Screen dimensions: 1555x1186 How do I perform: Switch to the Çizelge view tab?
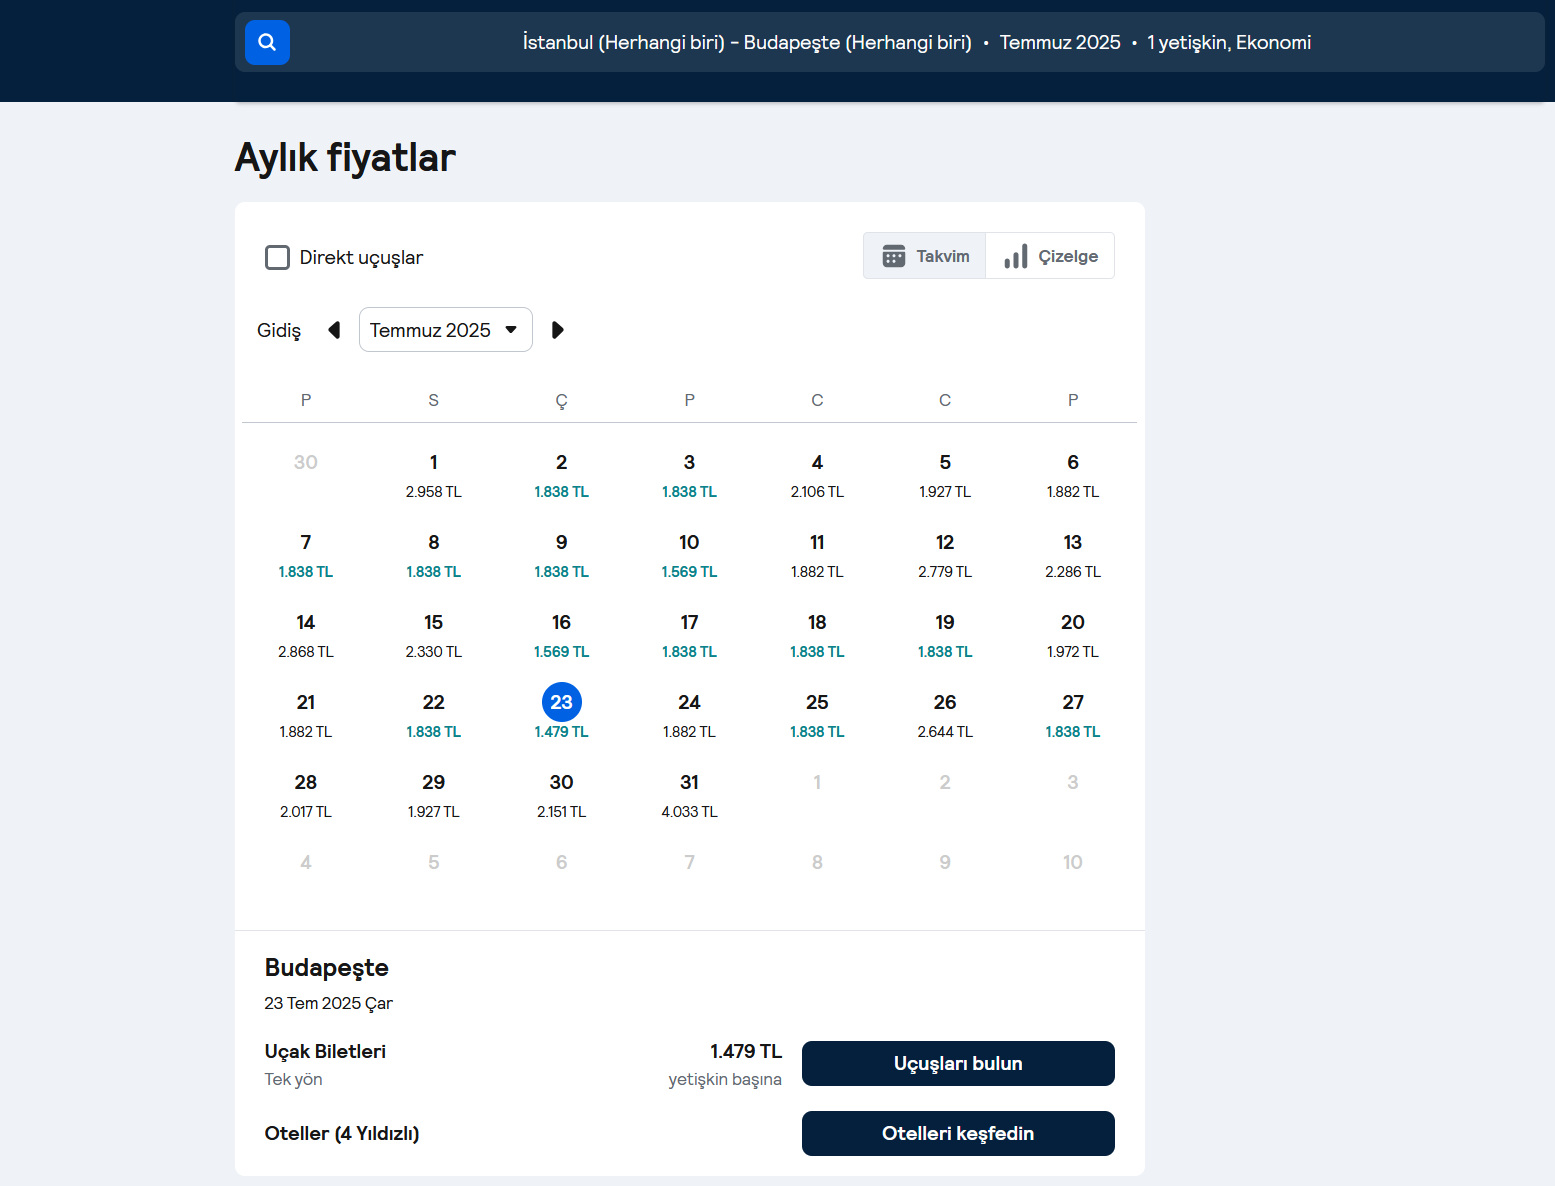1050,256
